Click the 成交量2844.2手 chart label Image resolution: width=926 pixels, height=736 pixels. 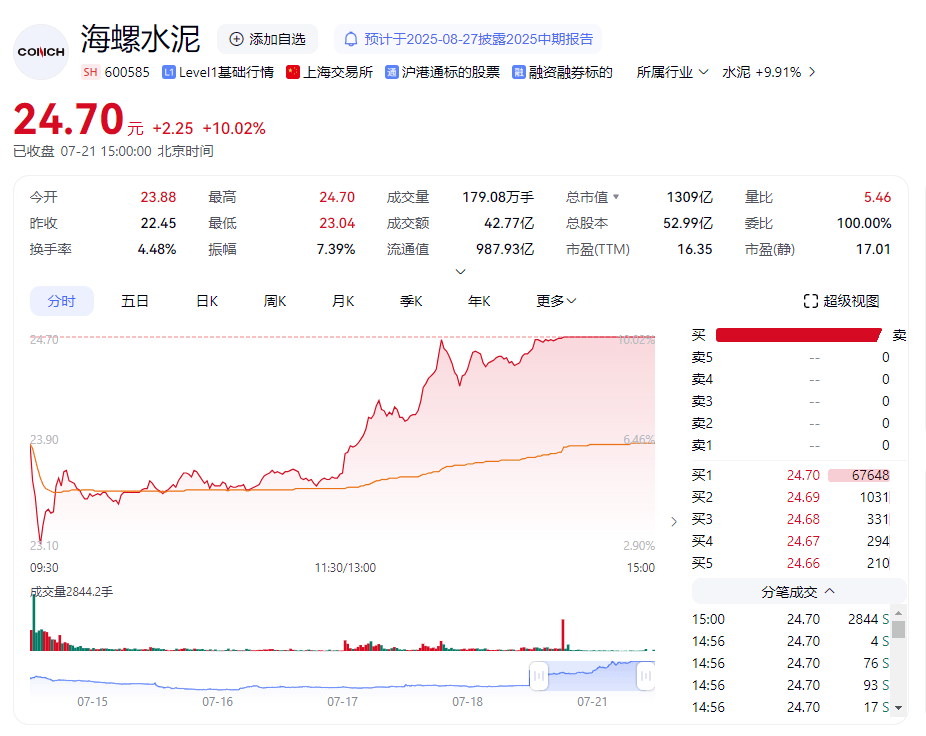coord(71,592)
